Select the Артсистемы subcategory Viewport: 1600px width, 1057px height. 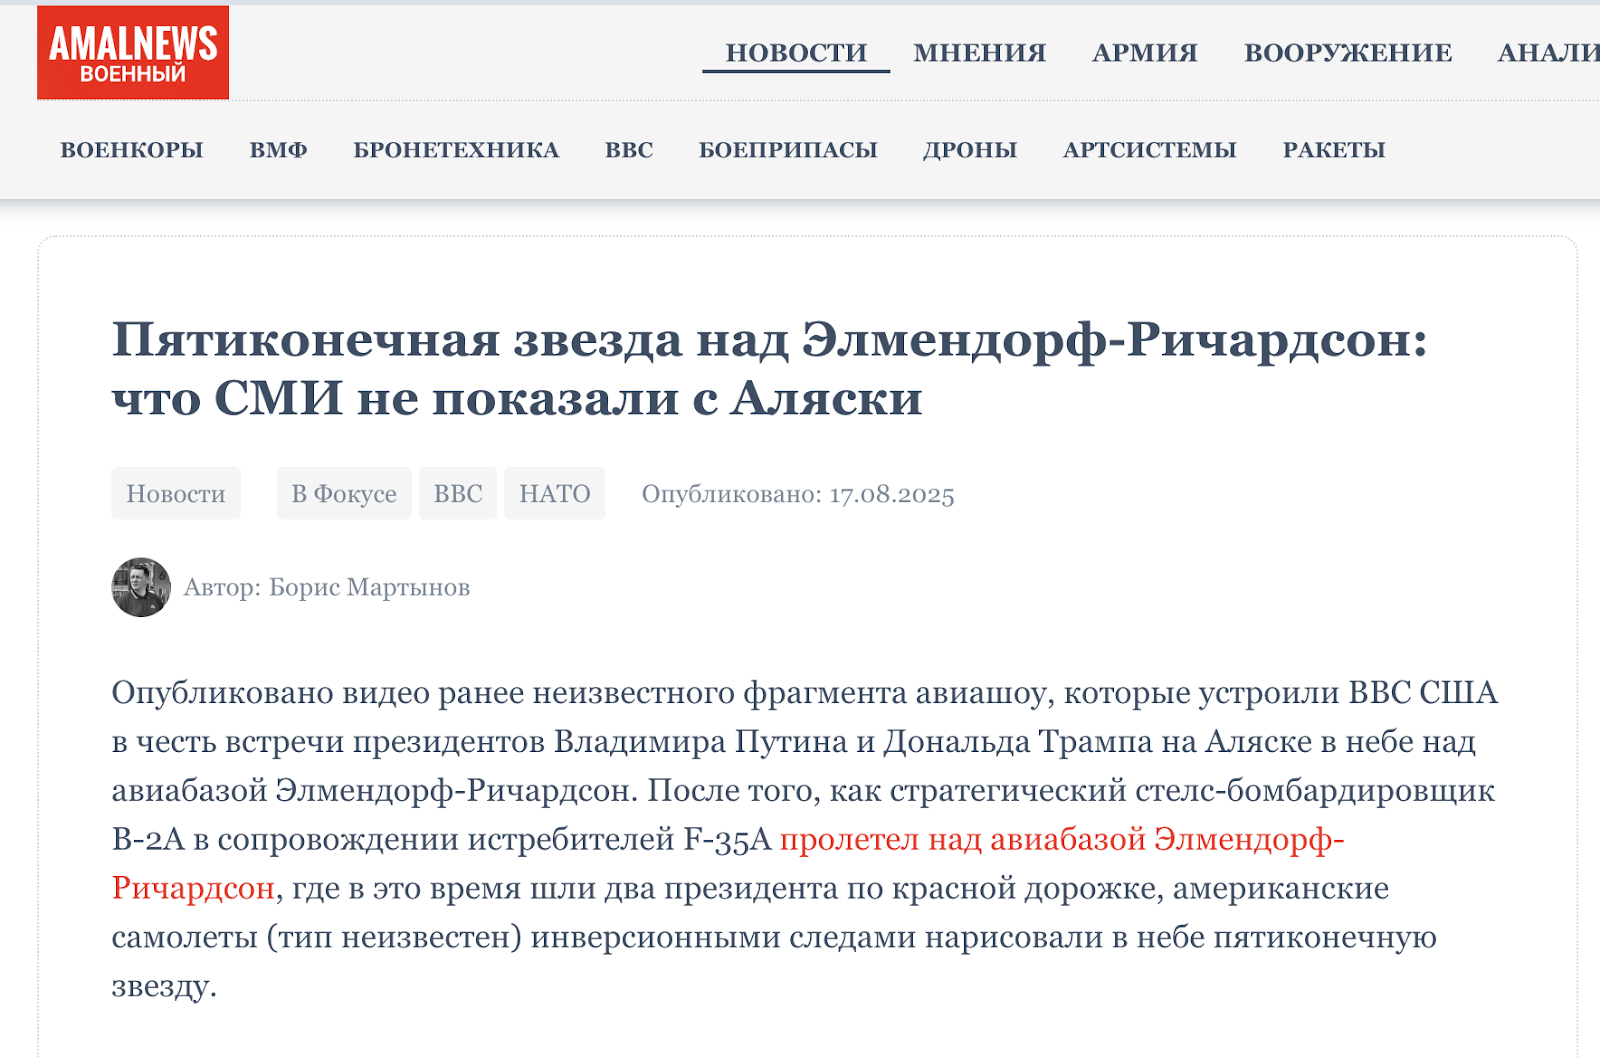(x=1150, y=150)
